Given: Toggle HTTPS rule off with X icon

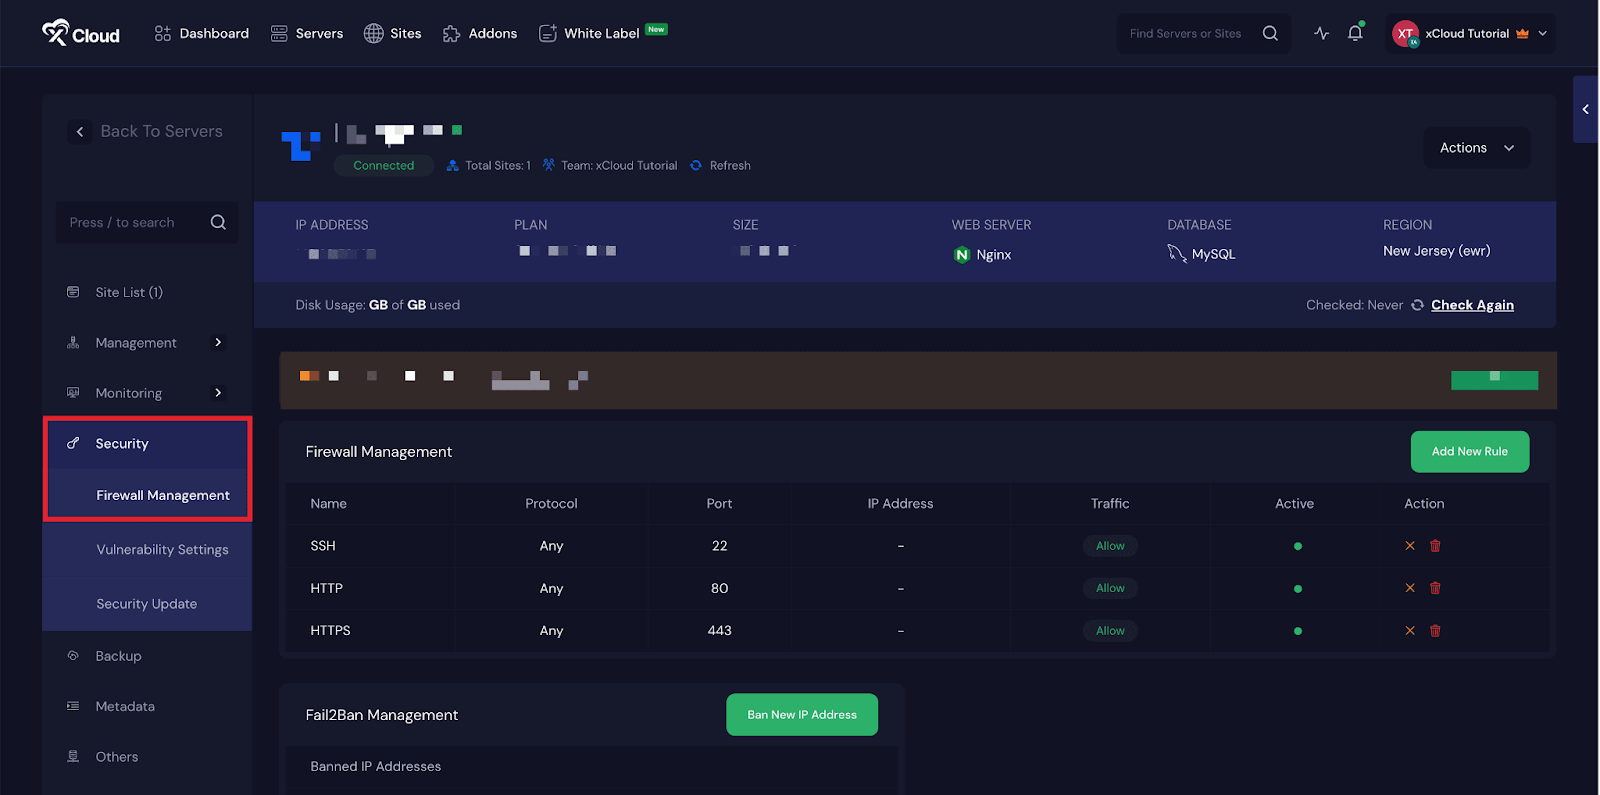Looking at the screenshot, I should tap(1410, 631).
